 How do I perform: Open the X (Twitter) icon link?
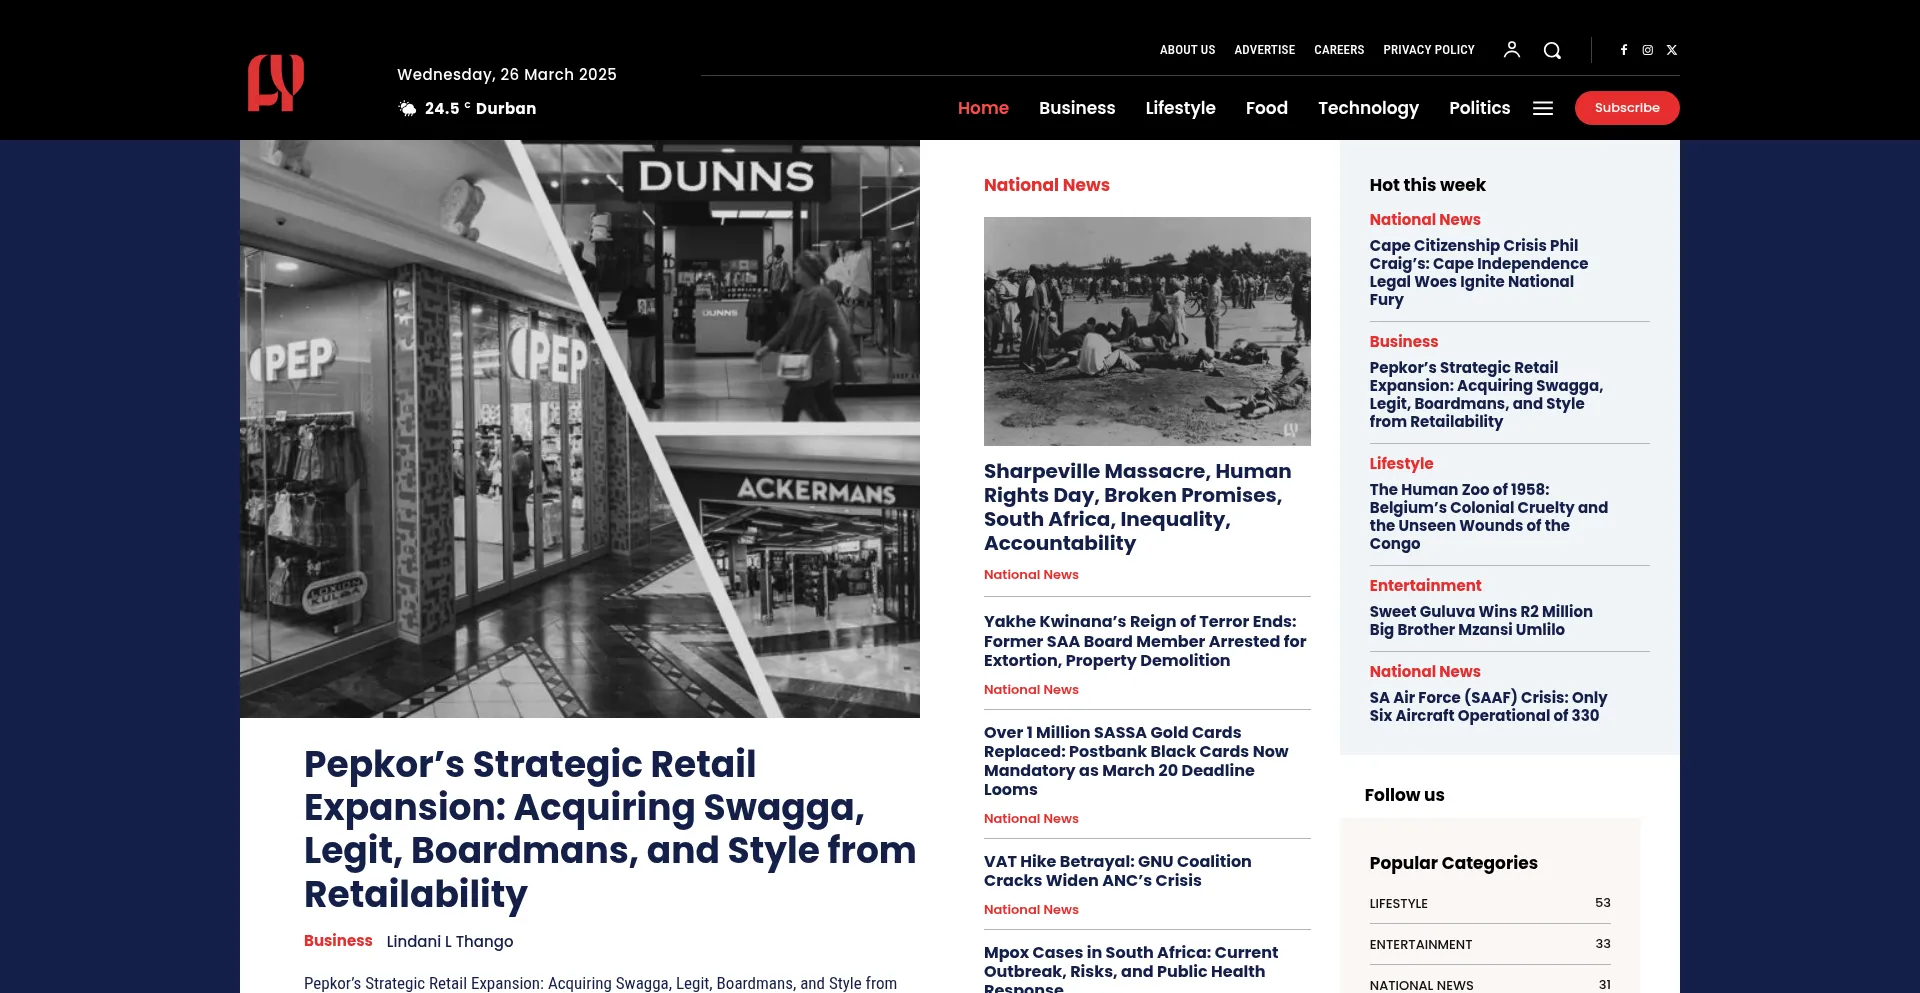1671,50
